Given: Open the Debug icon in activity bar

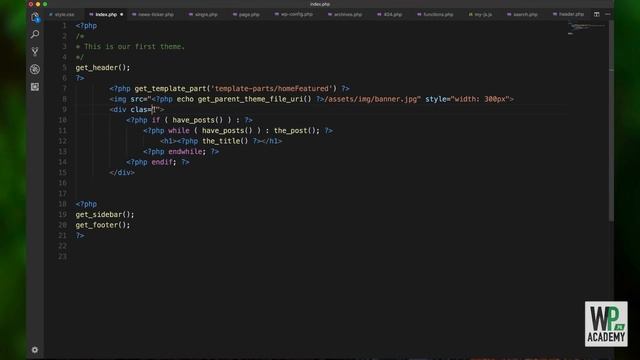Looking at the screenshot, I should click(x=35, y=69).
